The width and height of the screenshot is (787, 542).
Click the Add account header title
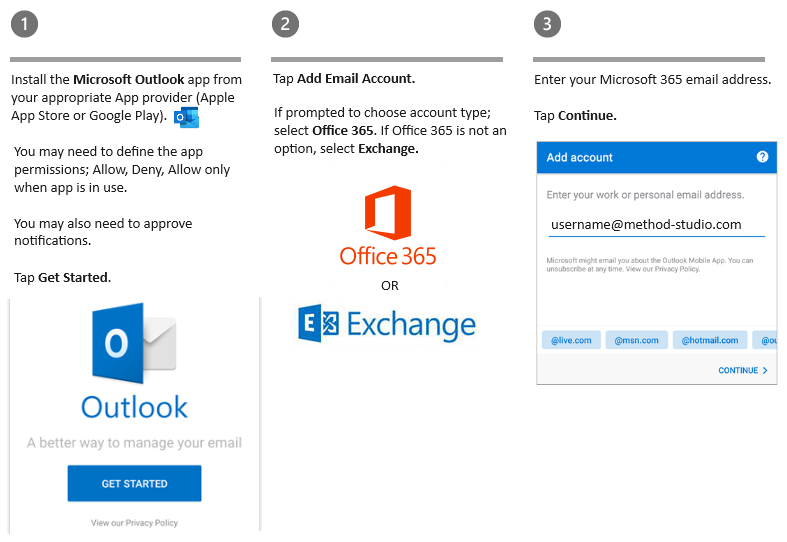click(580, 158)
